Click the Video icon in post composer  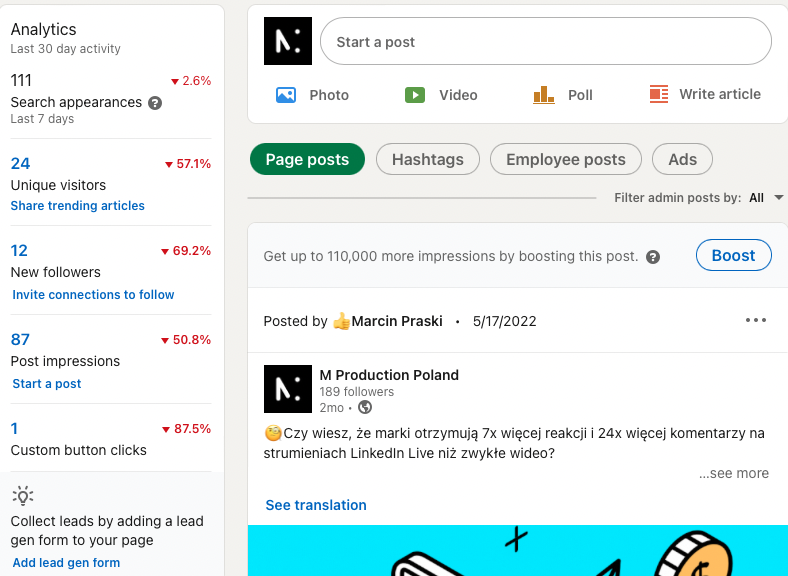tap(415, 95)
